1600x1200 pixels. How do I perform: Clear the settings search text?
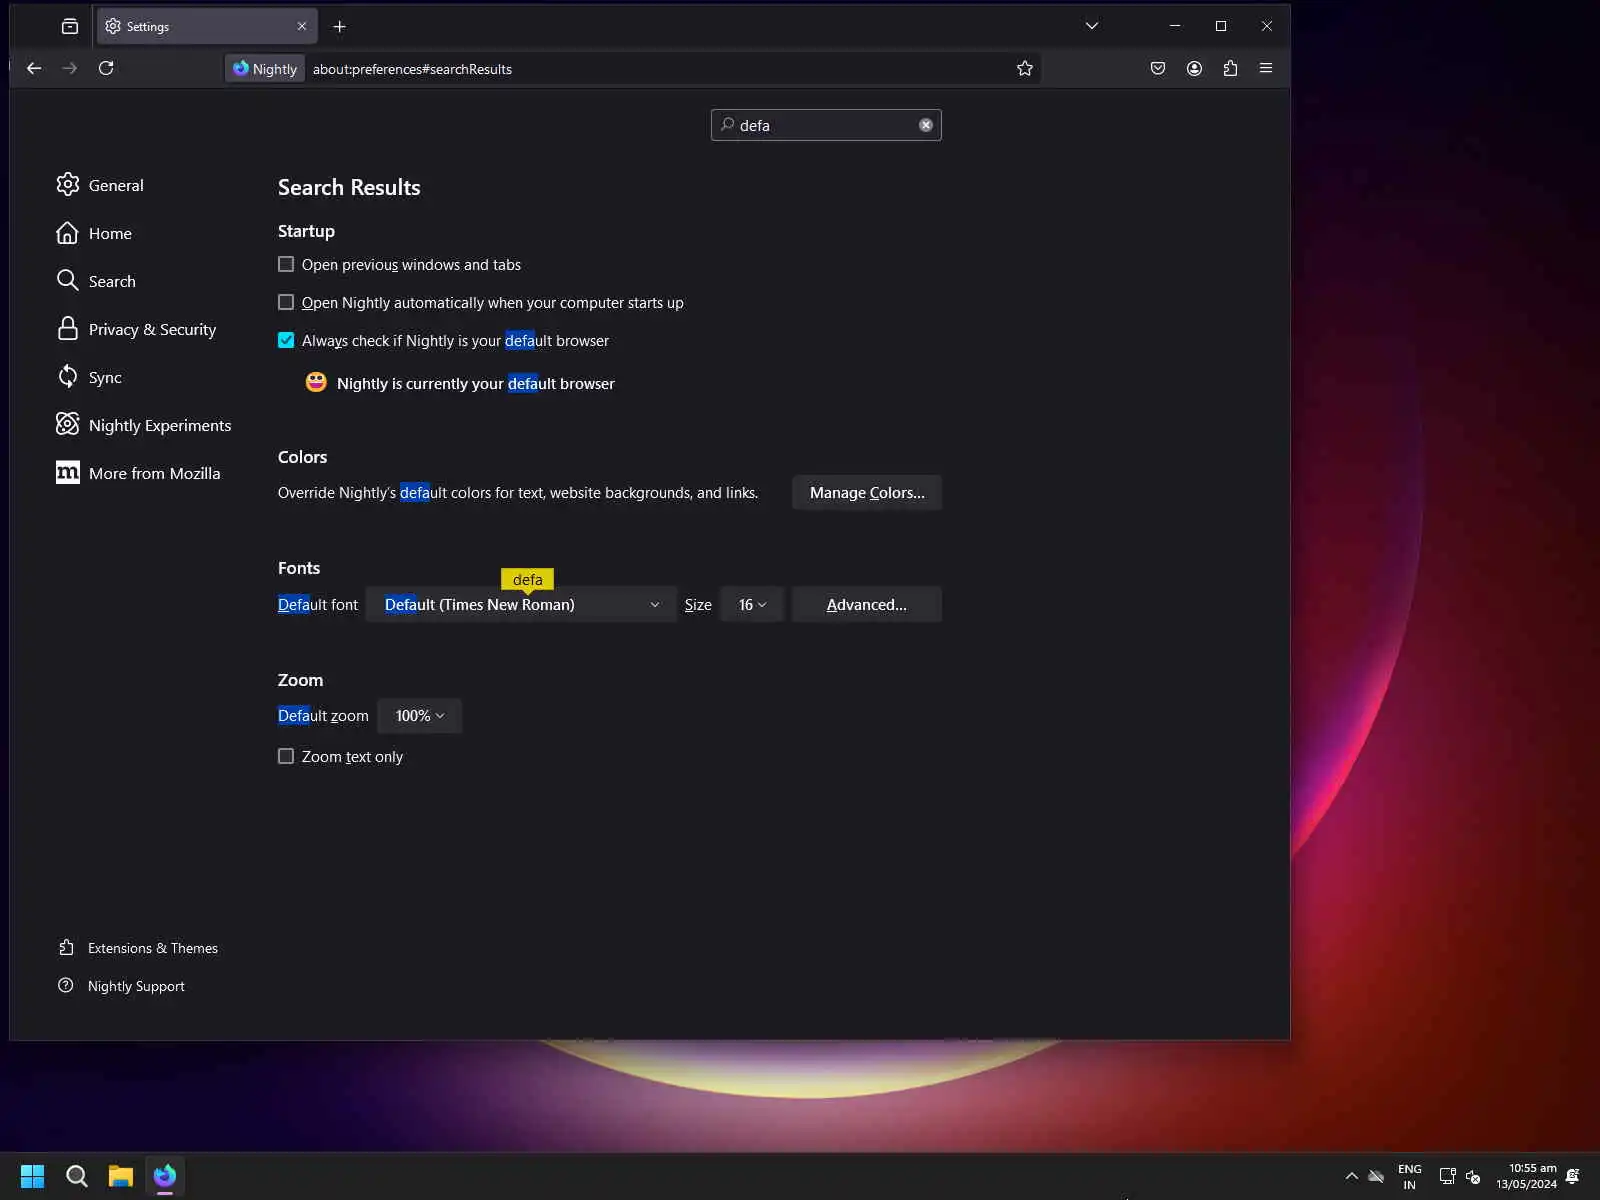click(926, 125)
